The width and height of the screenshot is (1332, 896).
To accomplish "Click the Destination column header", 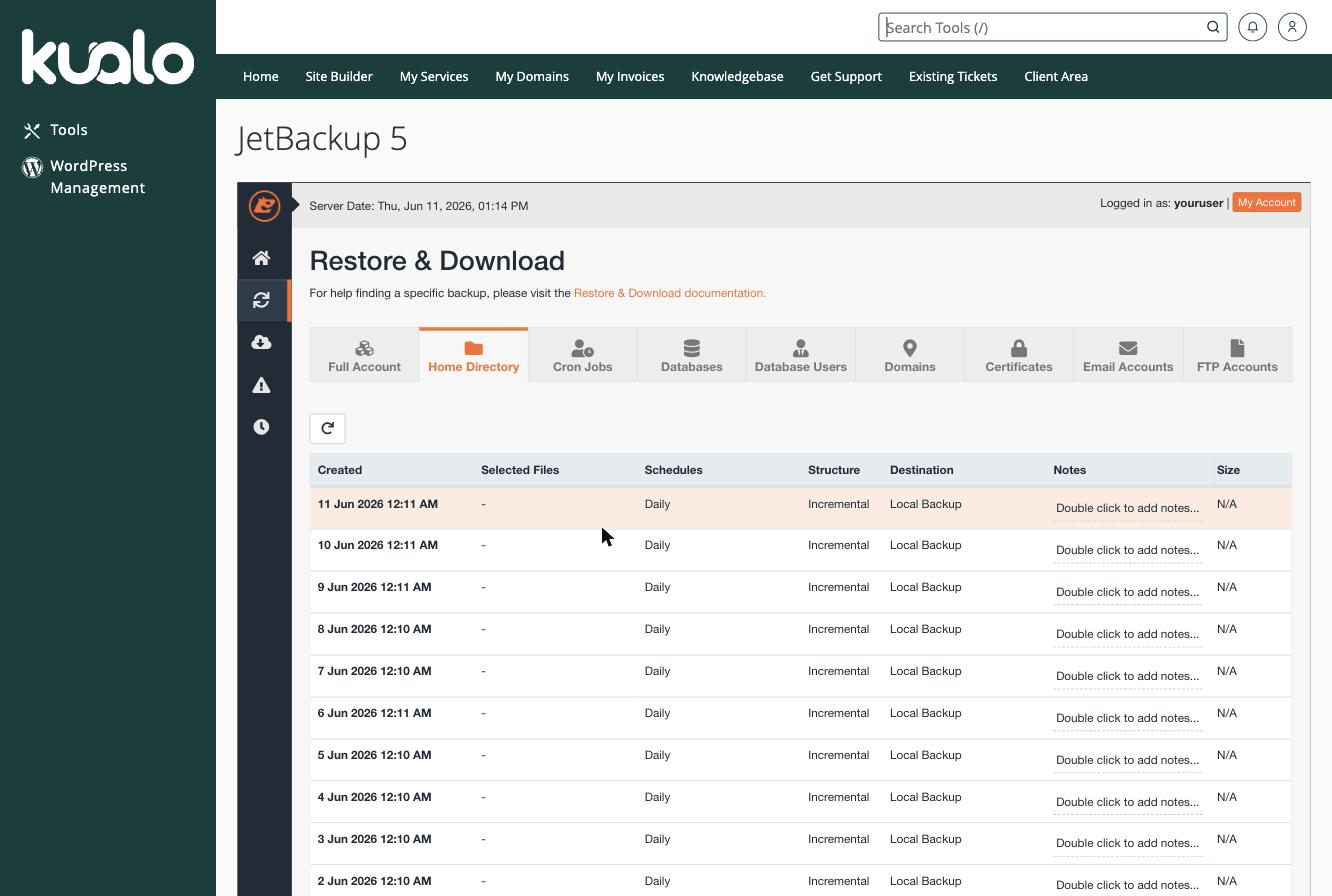I will tap(921, 470).
